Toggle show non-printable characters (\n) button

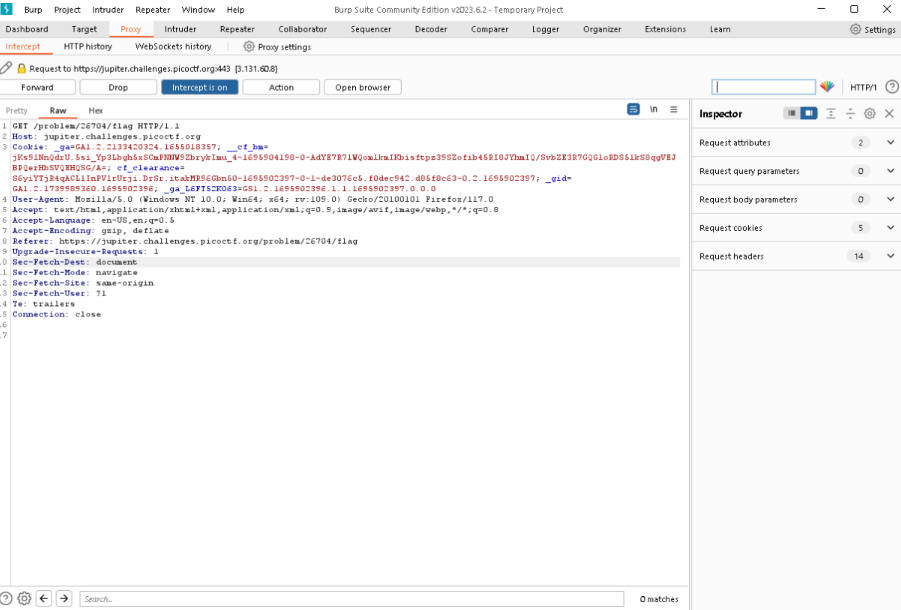pyautogui.click(x=654, y=110)
